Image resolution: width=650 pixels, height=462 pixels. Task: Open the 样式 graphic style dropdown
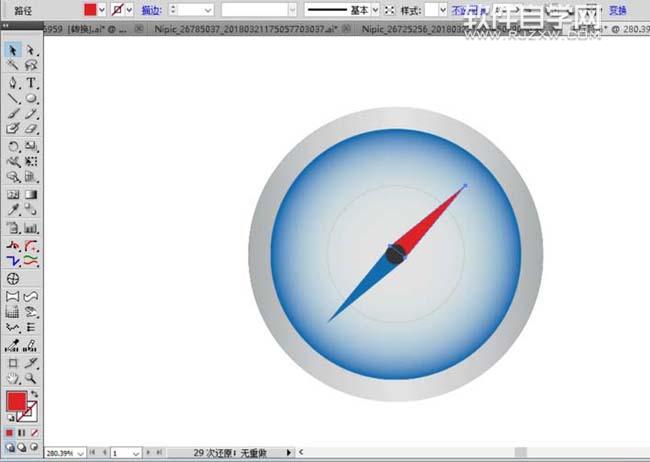[443, 10]
